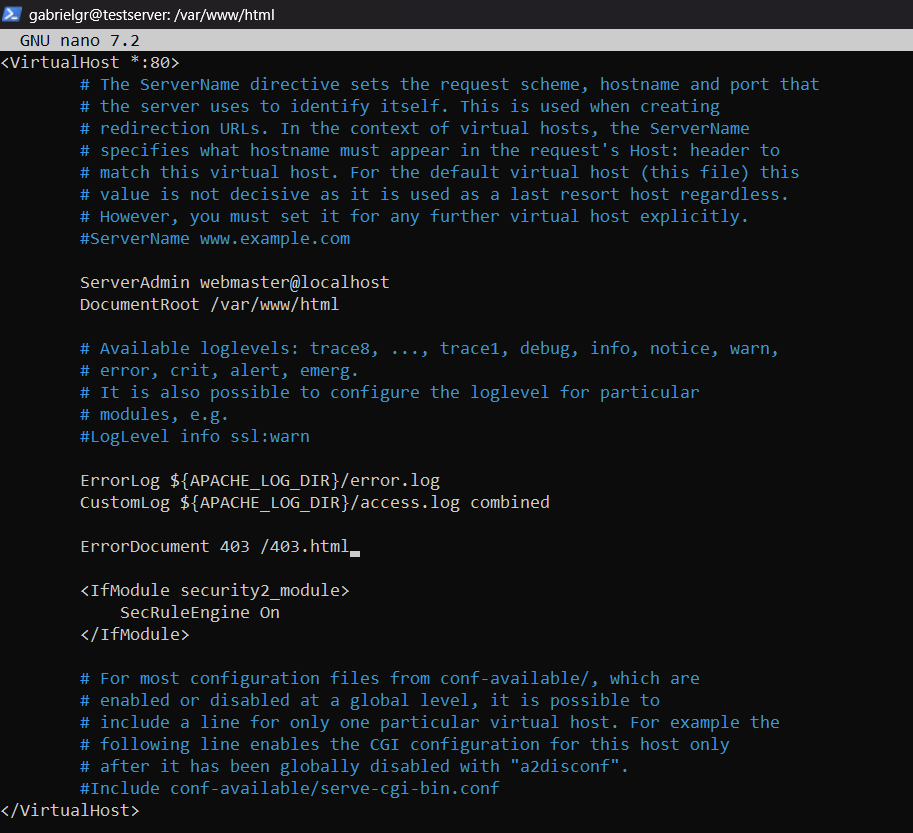Place cursor on IfModule security2_module opening tag

[214, 590]
